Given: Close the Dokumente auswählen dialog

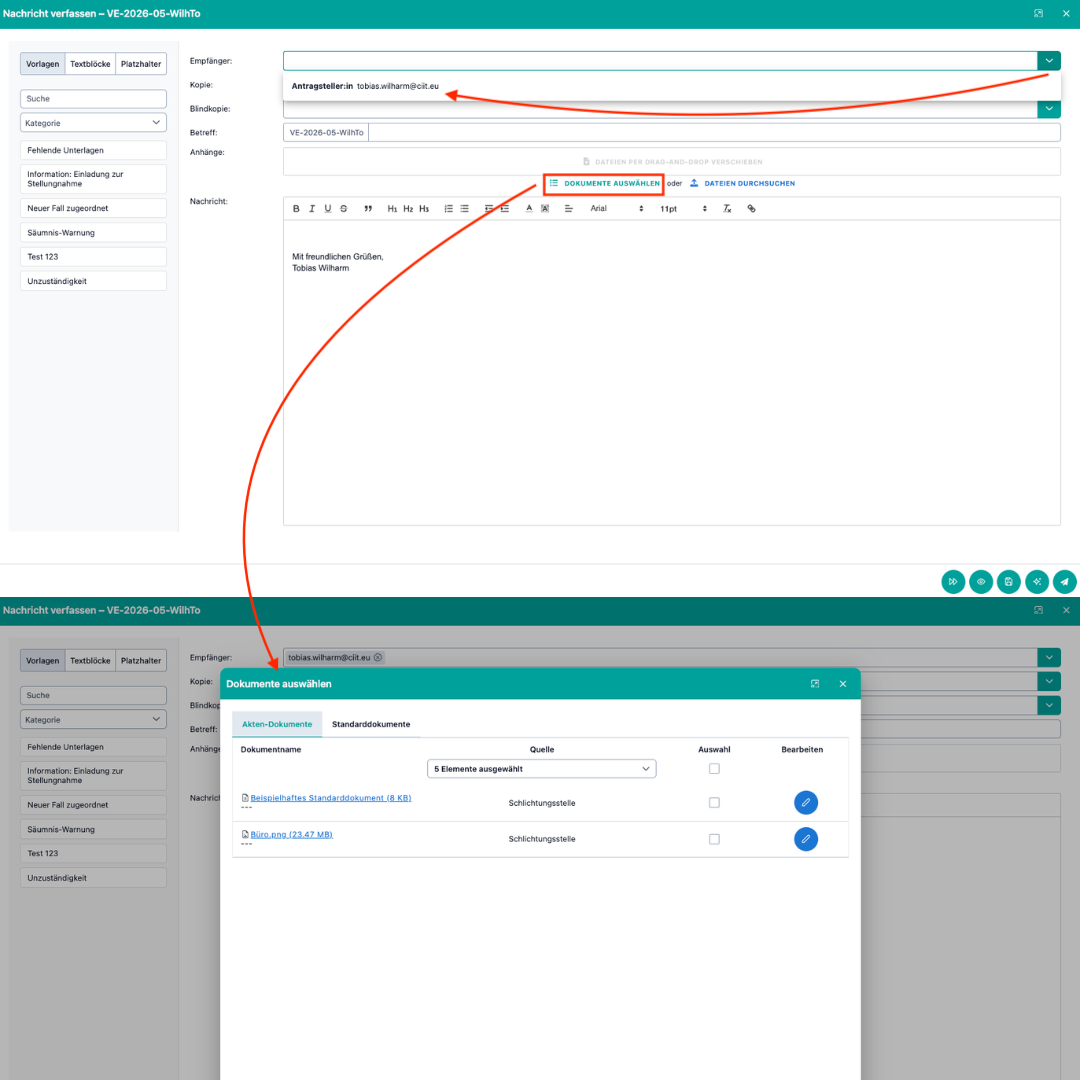Looking at the screenshot, I should click(842, 684).
